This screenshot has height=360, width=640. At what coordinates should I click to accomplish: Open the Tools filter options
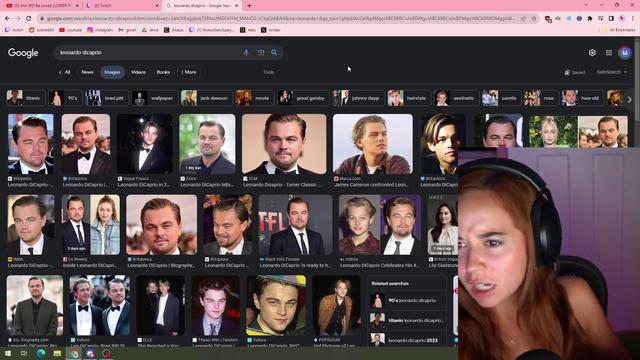[x=268, y=72]
